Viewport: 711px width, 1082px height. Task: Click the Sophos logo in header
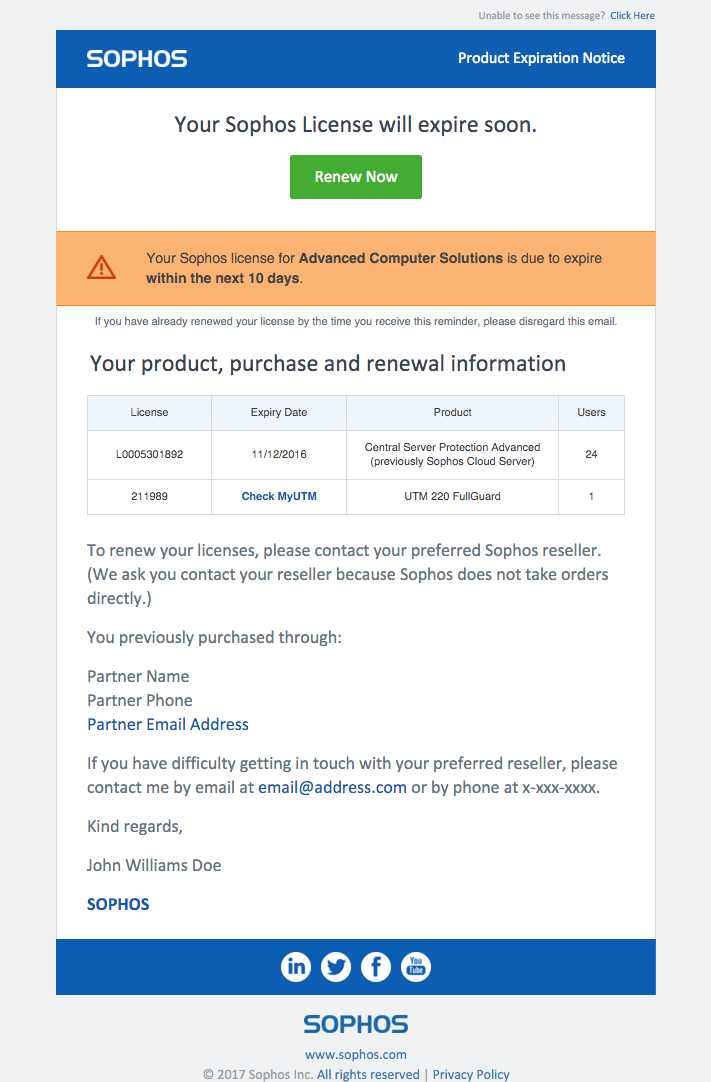click(137, 59)
